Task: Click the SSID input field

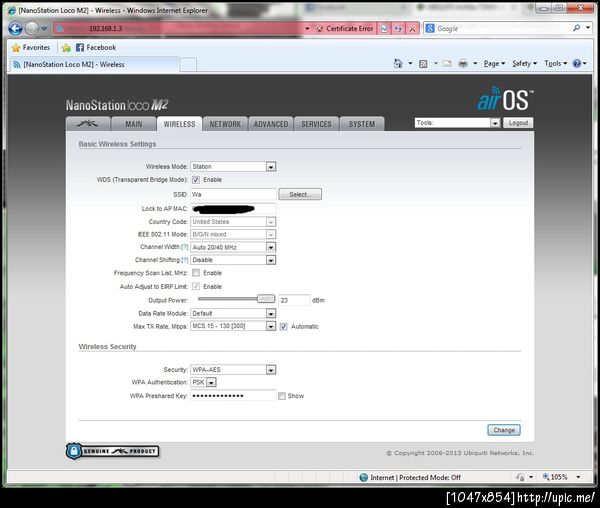Action: pyautogui.click(x=233, y=194)
